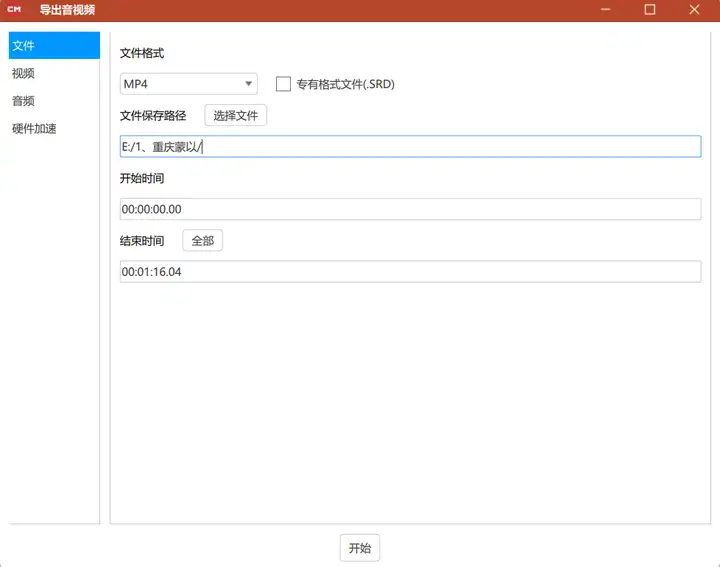The image size is (720, 567).
Task: Click the 文件格式 label text
Action: (142, 53)
